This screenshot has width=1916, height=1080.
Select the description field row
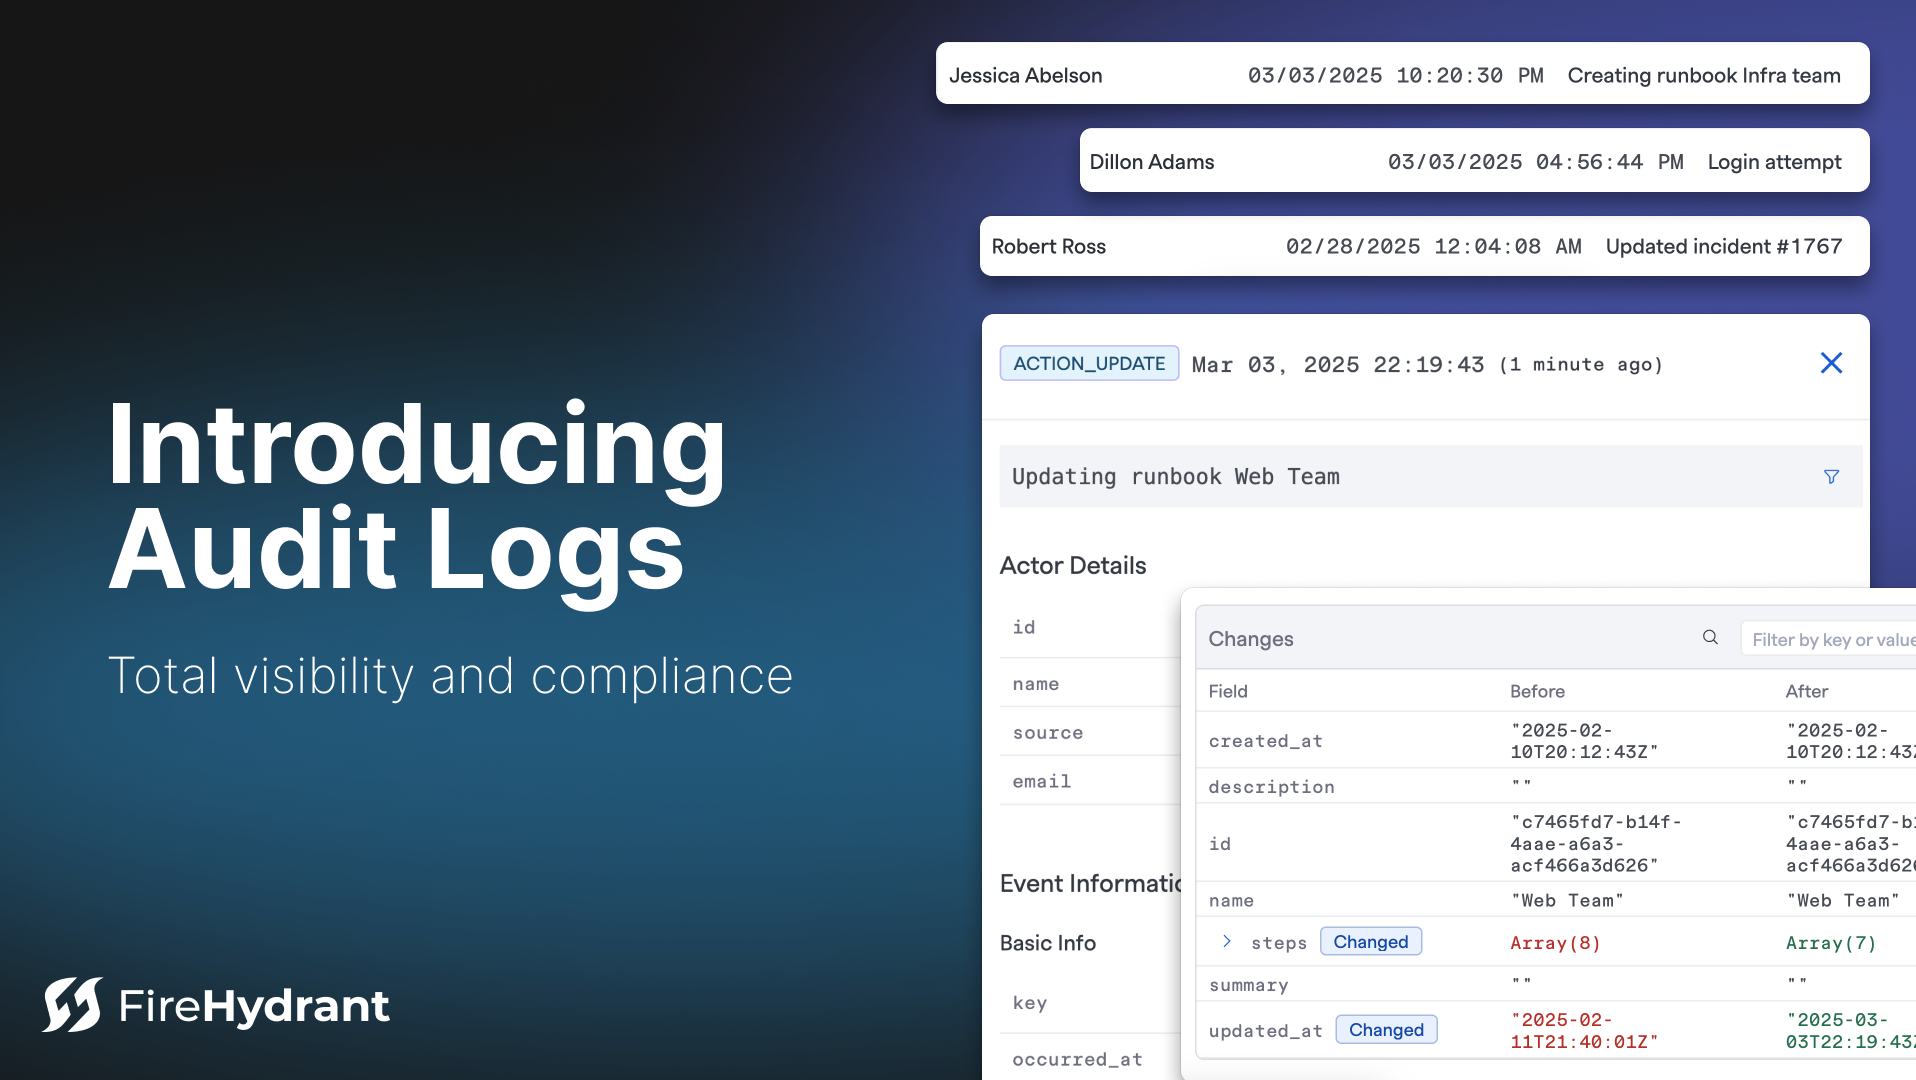click(x=1556, y=786)
